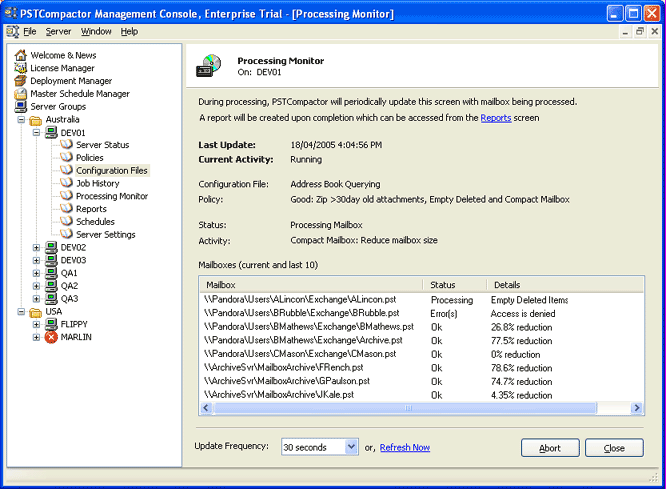Screen dimensions: 666x489
Task: Expand the QA3 server node
Action: coord(37,298)
